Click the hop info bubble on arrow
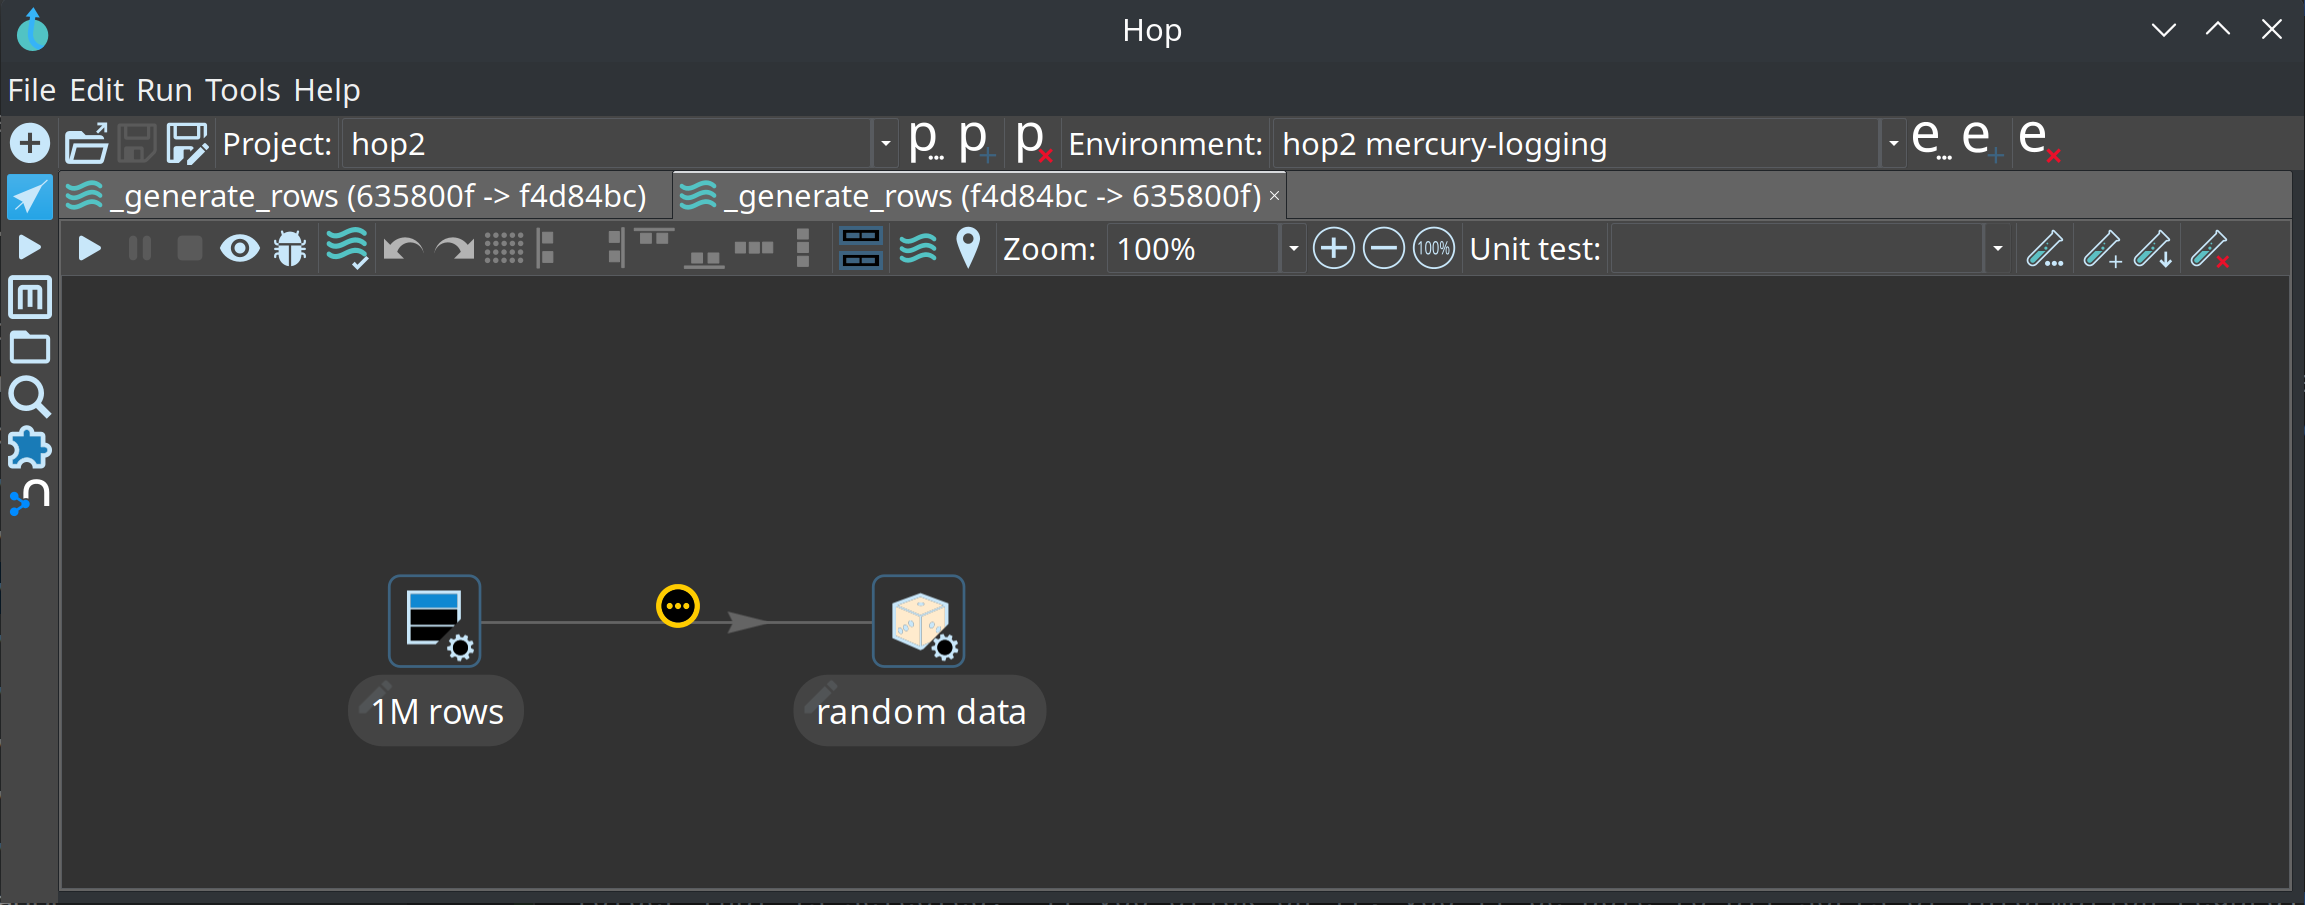This screenshot has width=2305, height=905. (678, 606)
